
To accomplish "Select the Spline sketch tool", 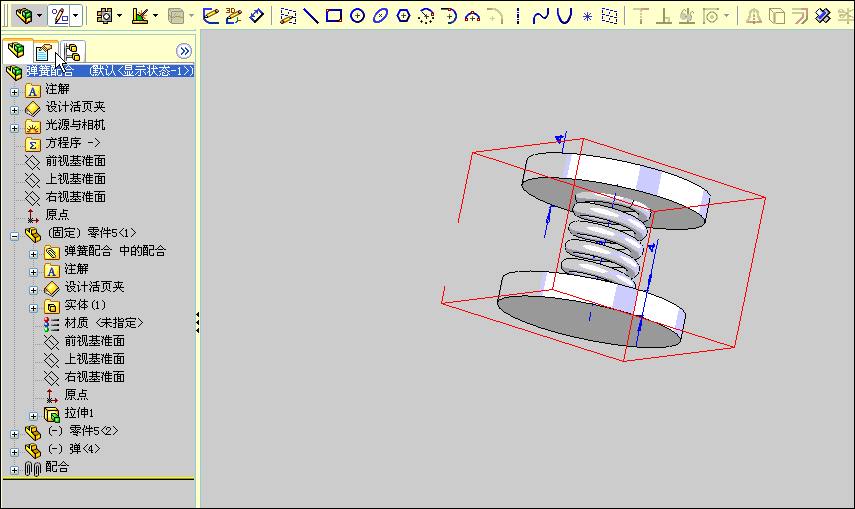I will tap(540, 15).
